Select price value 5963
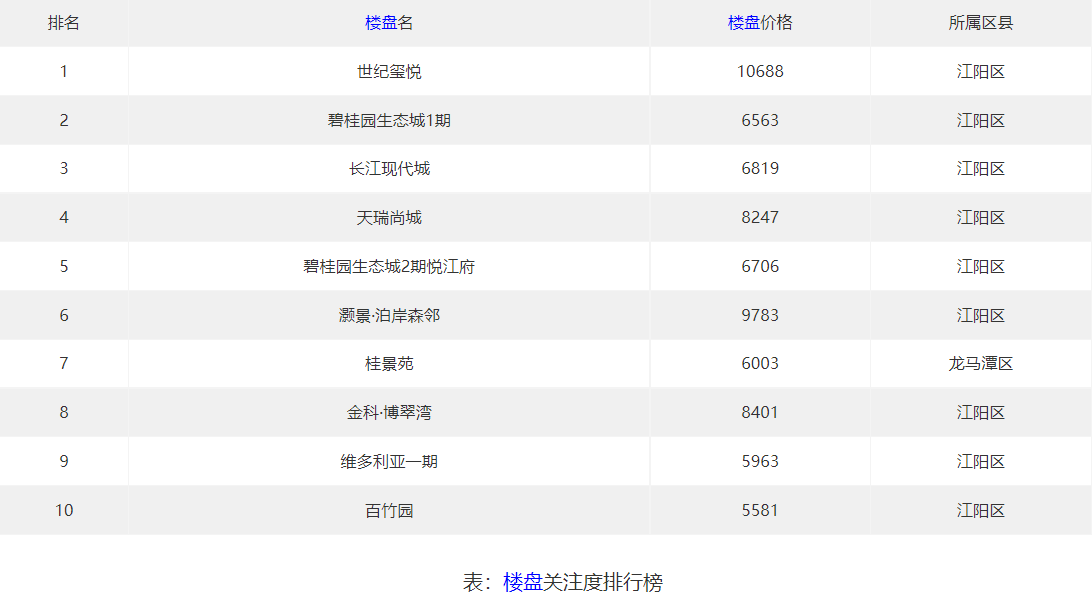The image size is (1092, 608). [760, 462]
